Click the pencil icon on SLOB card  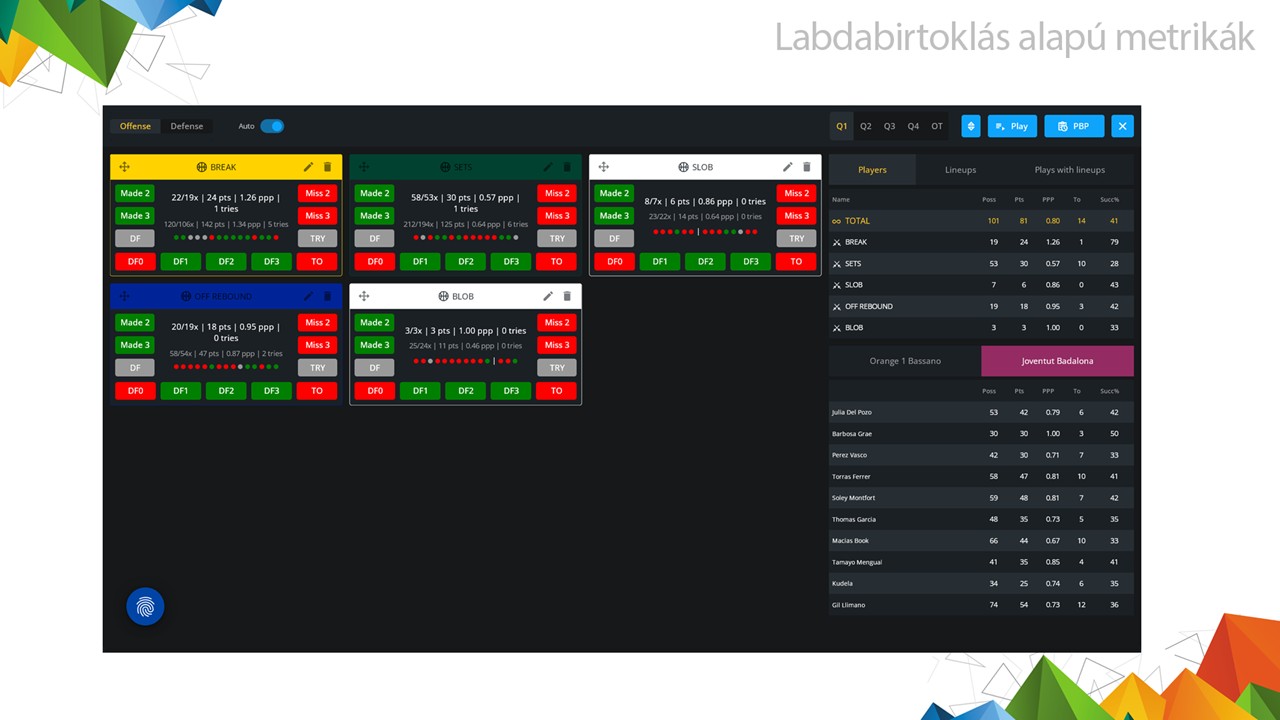click(787, 167)
